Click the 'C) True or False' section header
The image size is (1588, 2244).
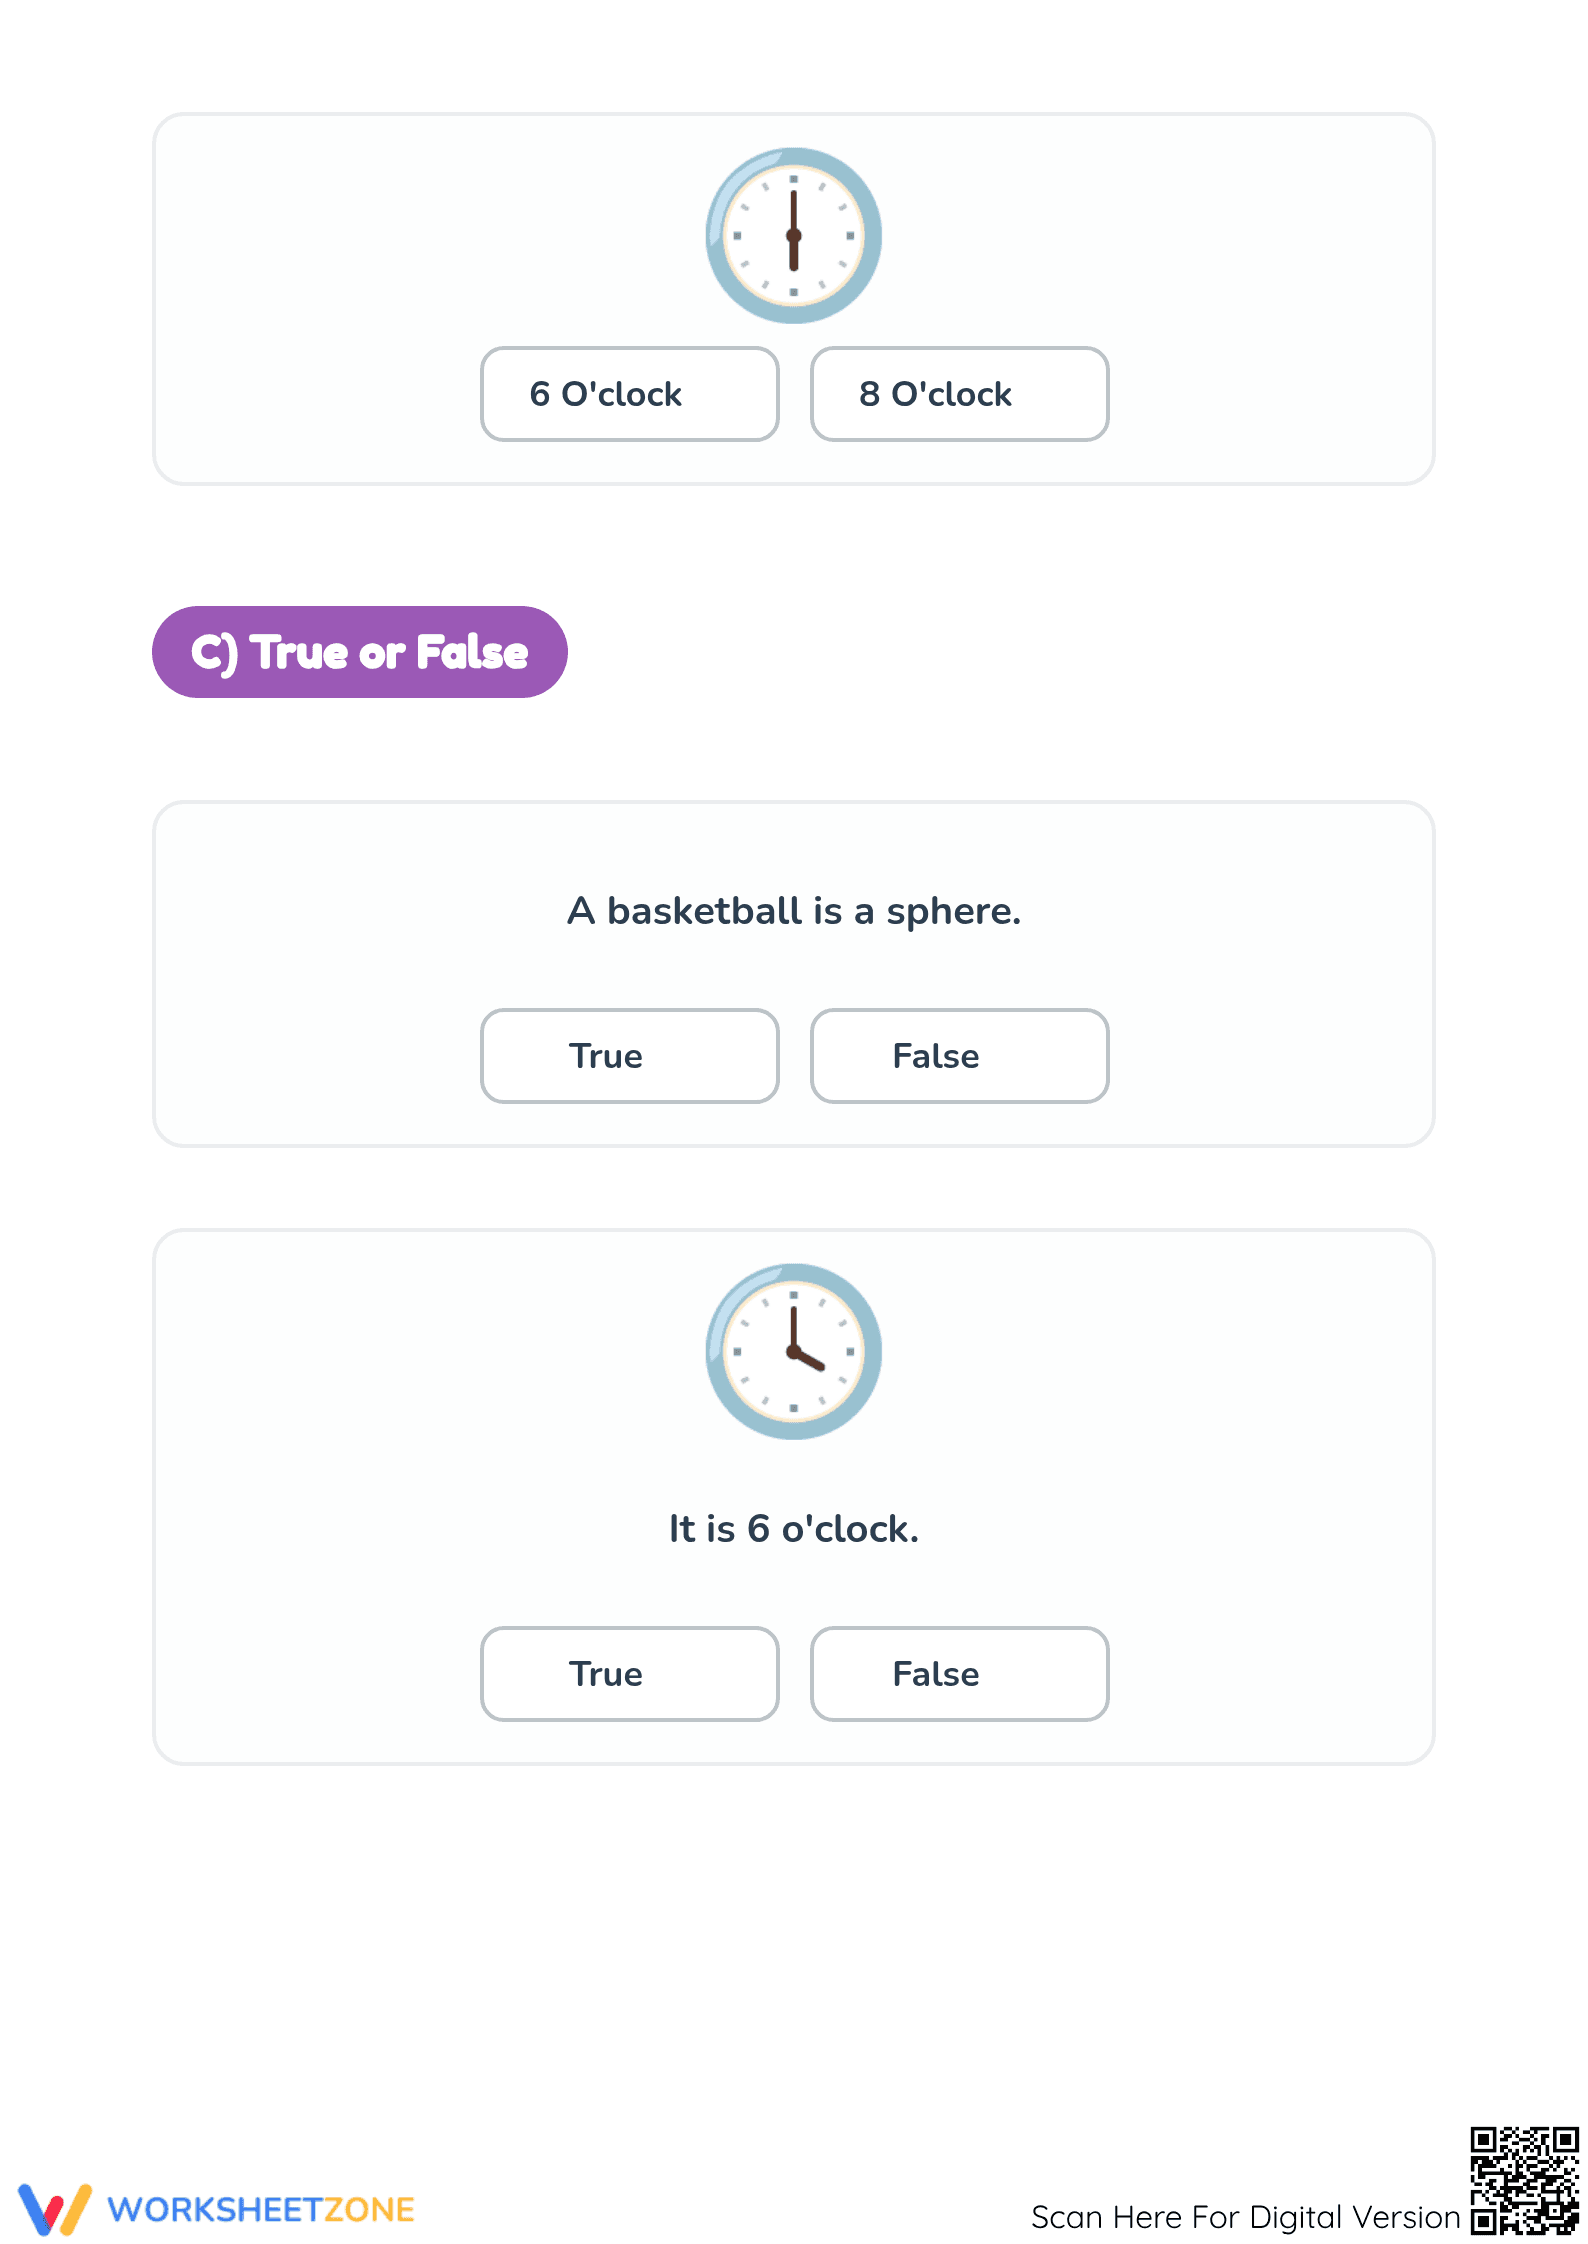[360, 652]
